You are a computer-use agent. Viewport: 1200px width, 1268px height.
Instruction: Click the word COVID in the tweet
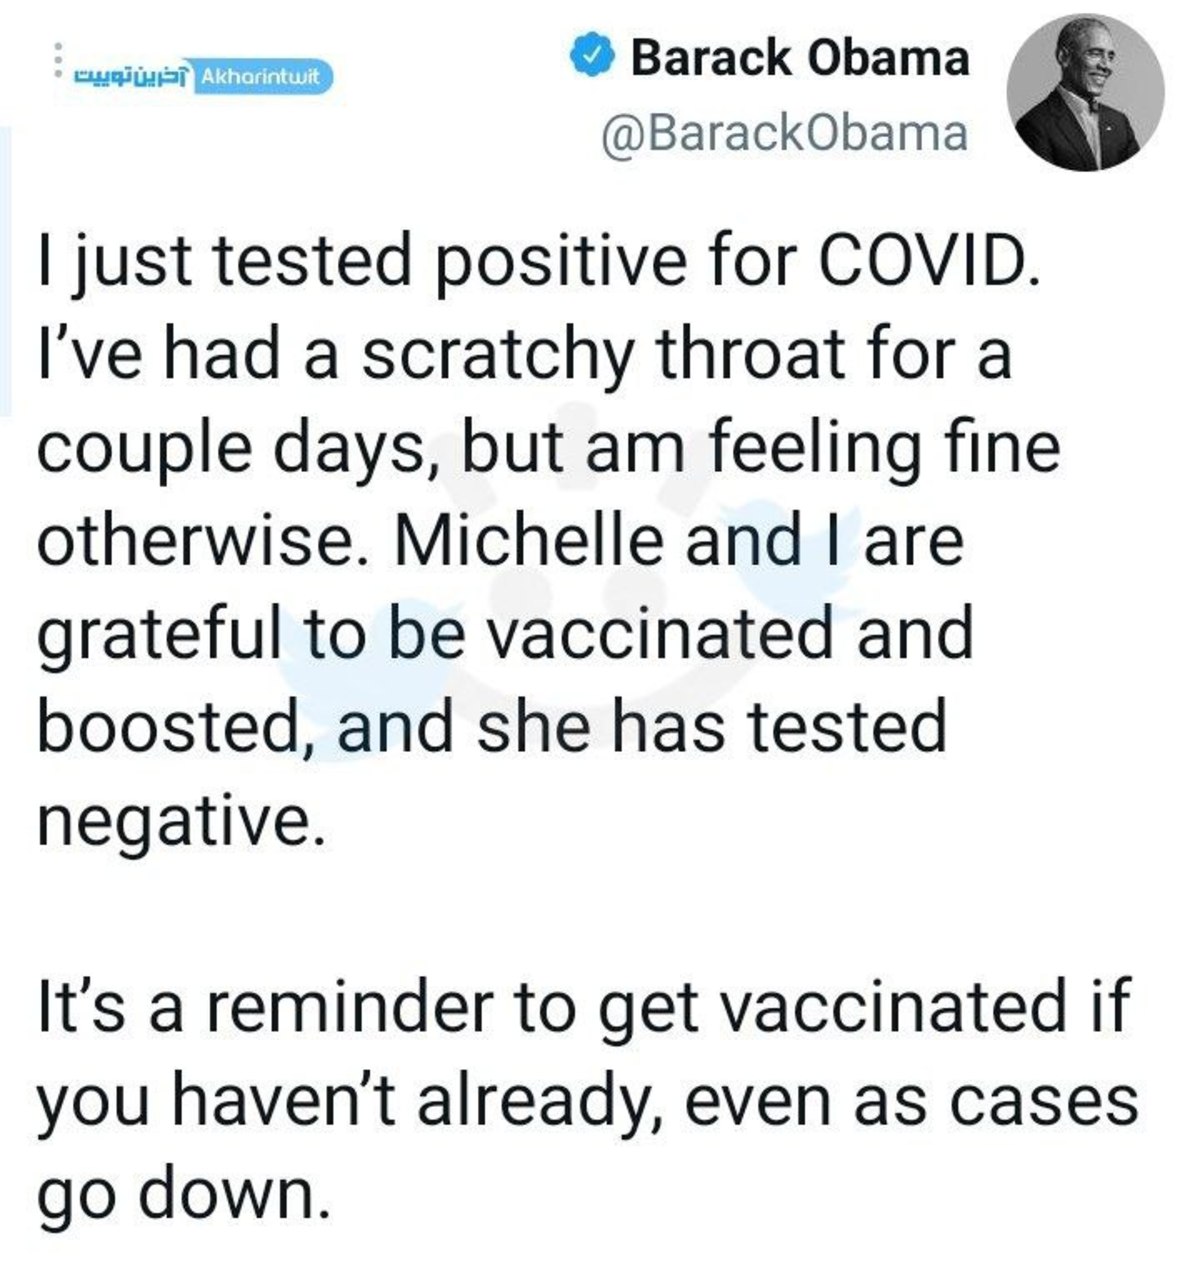pos(925,260)
